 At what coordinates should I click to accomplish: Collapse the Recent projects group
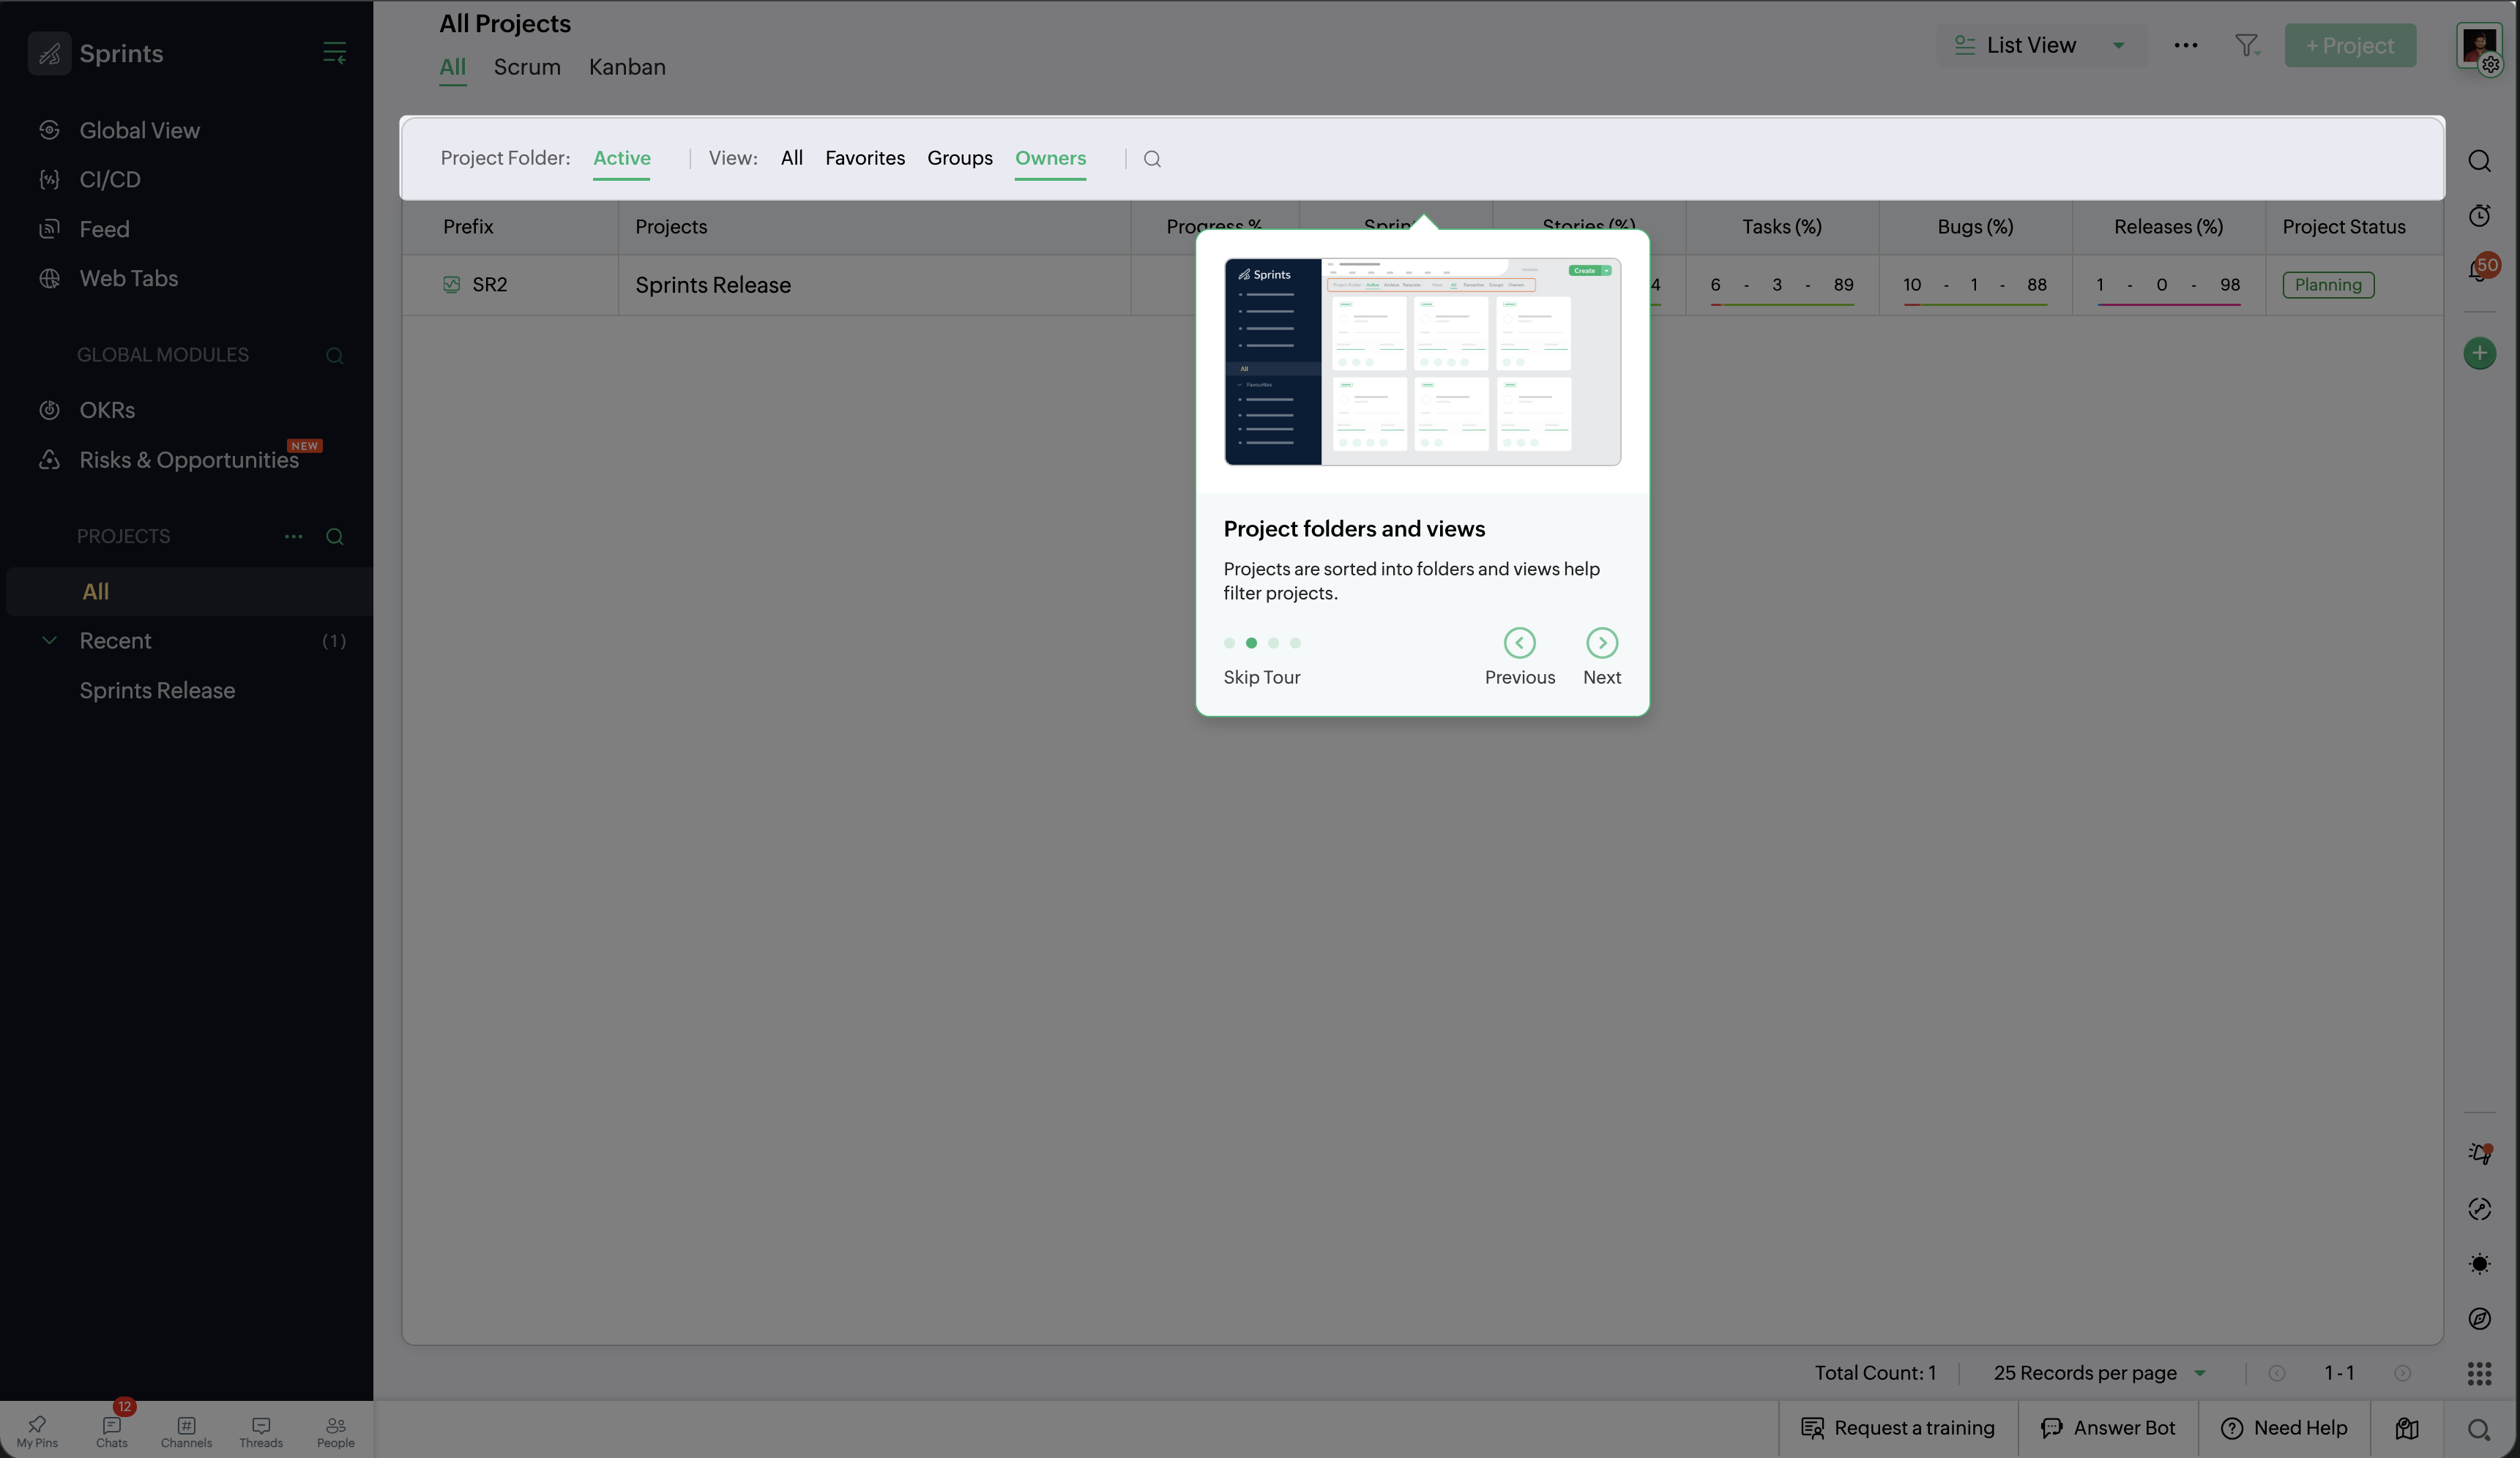pyautogui.click(x=49, y=641)
